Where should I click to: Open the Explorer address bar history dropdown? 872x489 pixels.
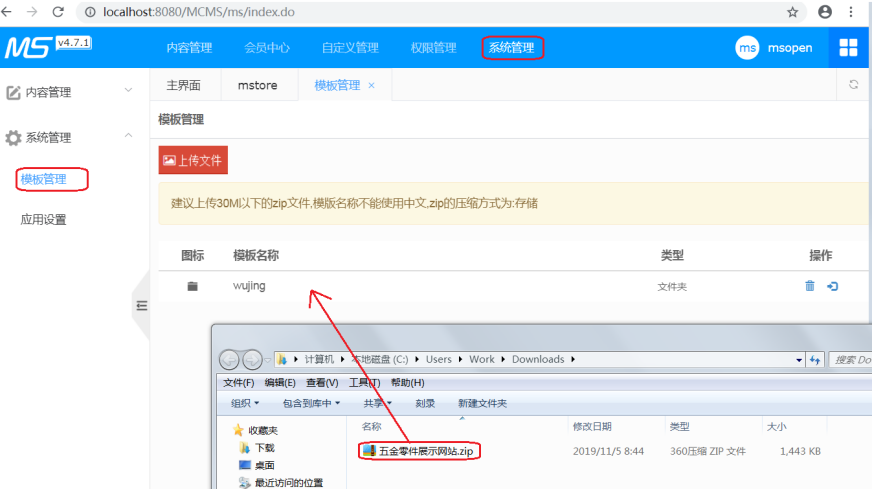pos(799,360)
